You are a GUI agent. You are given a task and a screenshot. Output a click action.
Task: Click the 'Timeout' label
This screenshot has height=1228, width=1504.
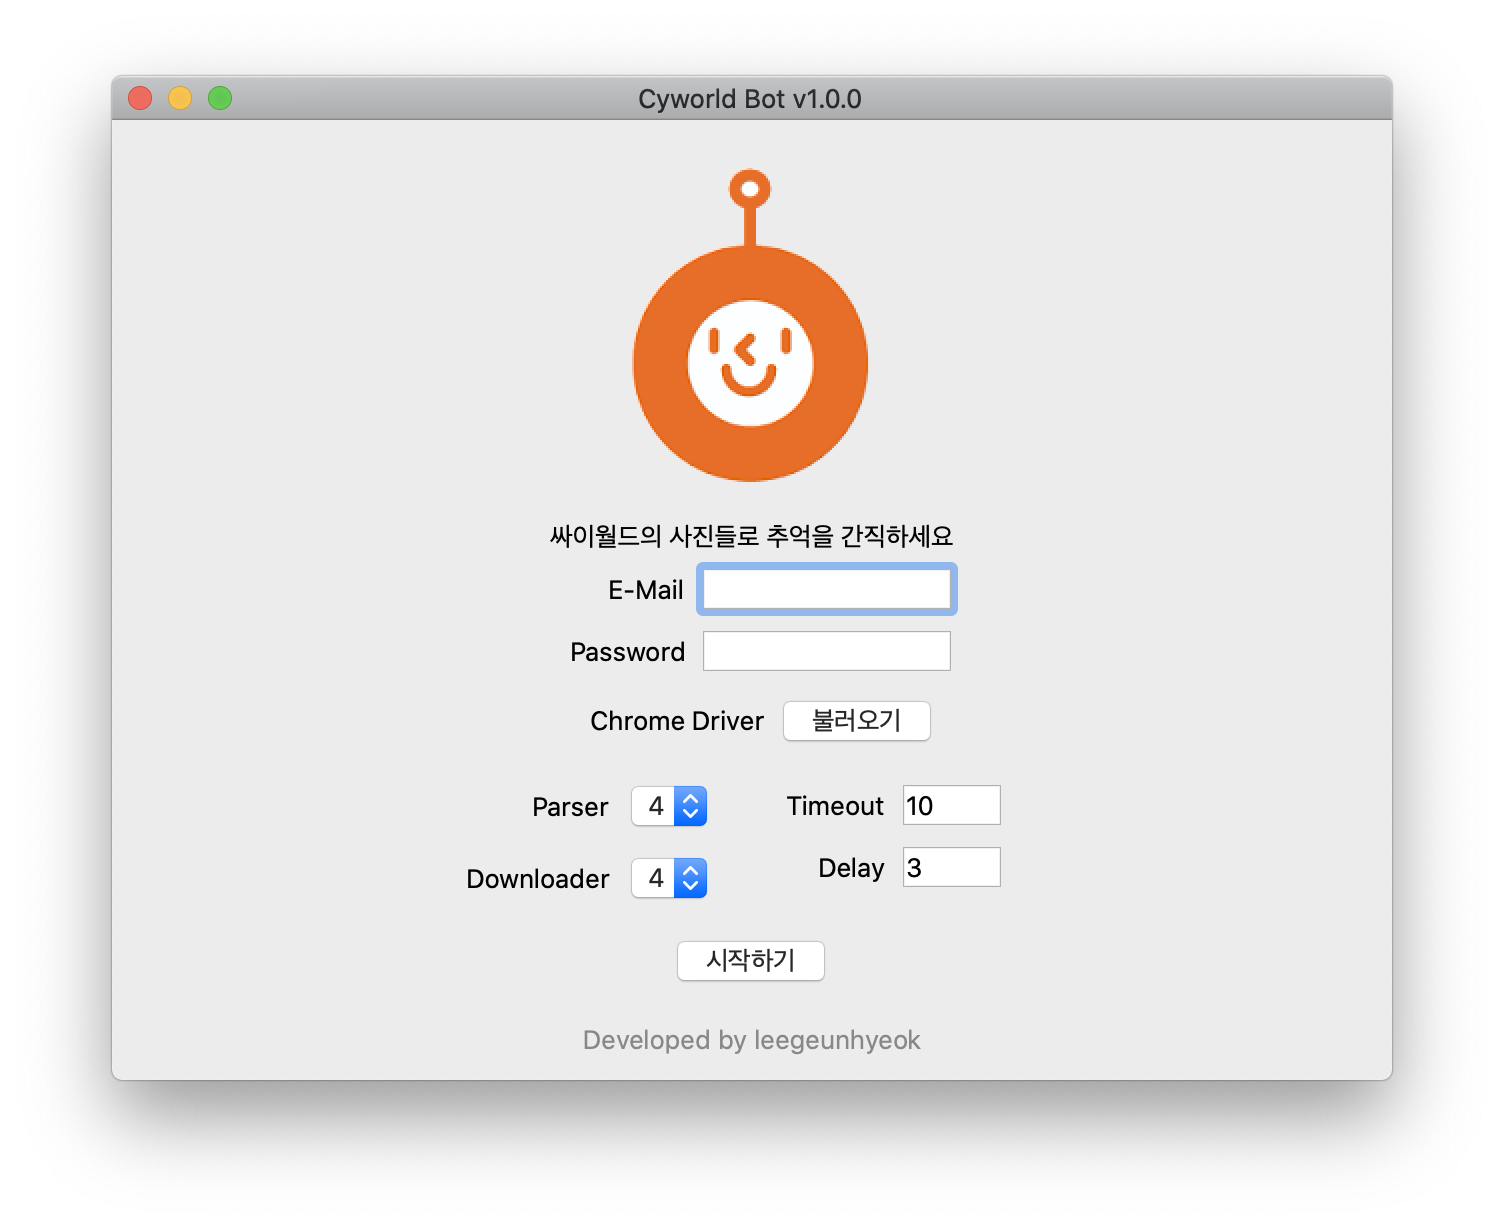836,806
